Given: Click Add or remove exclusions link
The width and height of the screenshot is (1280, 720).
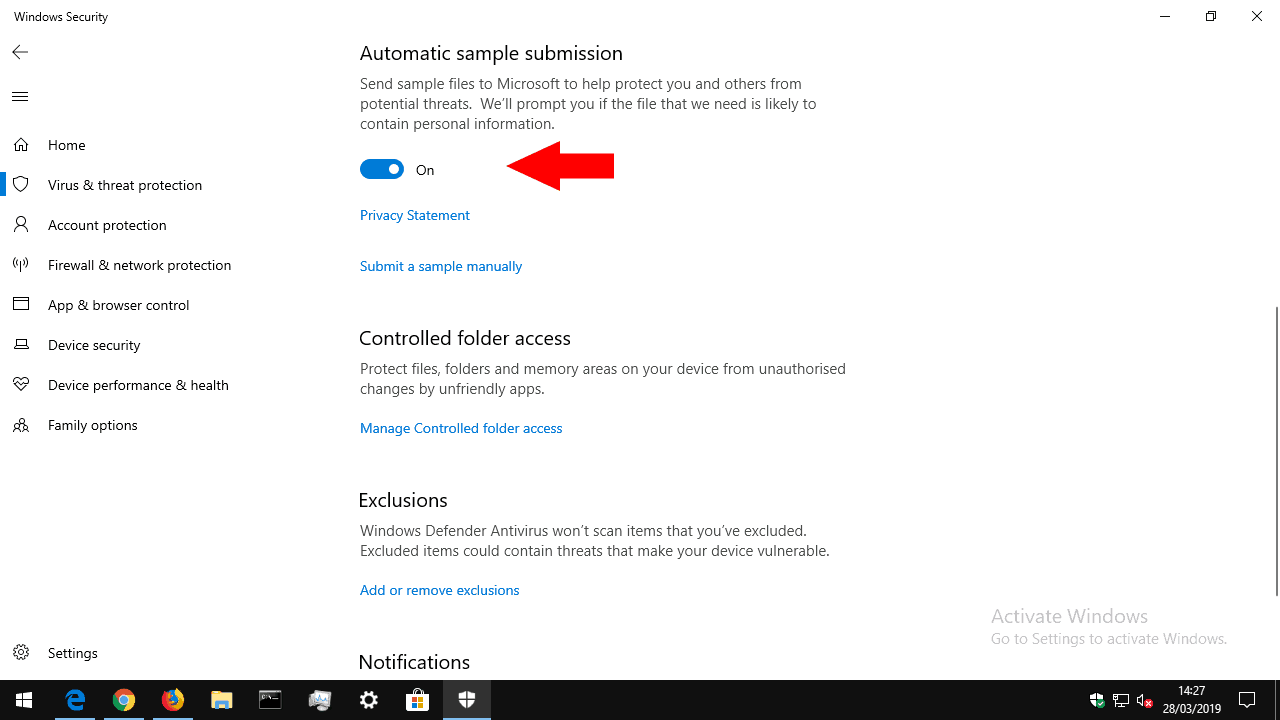Looking at the screenshot, I should coord(440,590).
